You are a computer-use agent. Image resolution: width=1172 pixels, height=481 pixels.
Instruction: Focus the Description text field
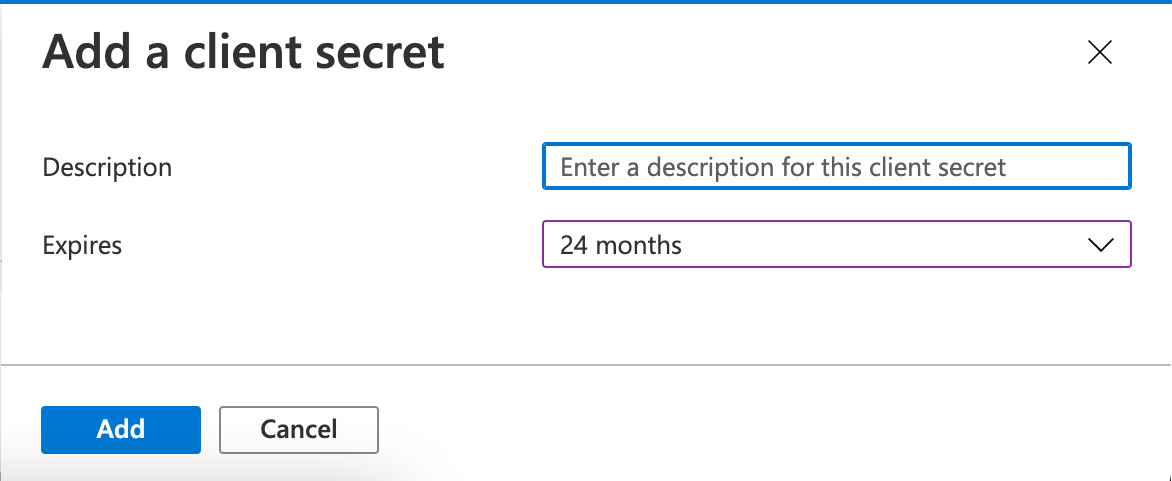pos(836,167)
